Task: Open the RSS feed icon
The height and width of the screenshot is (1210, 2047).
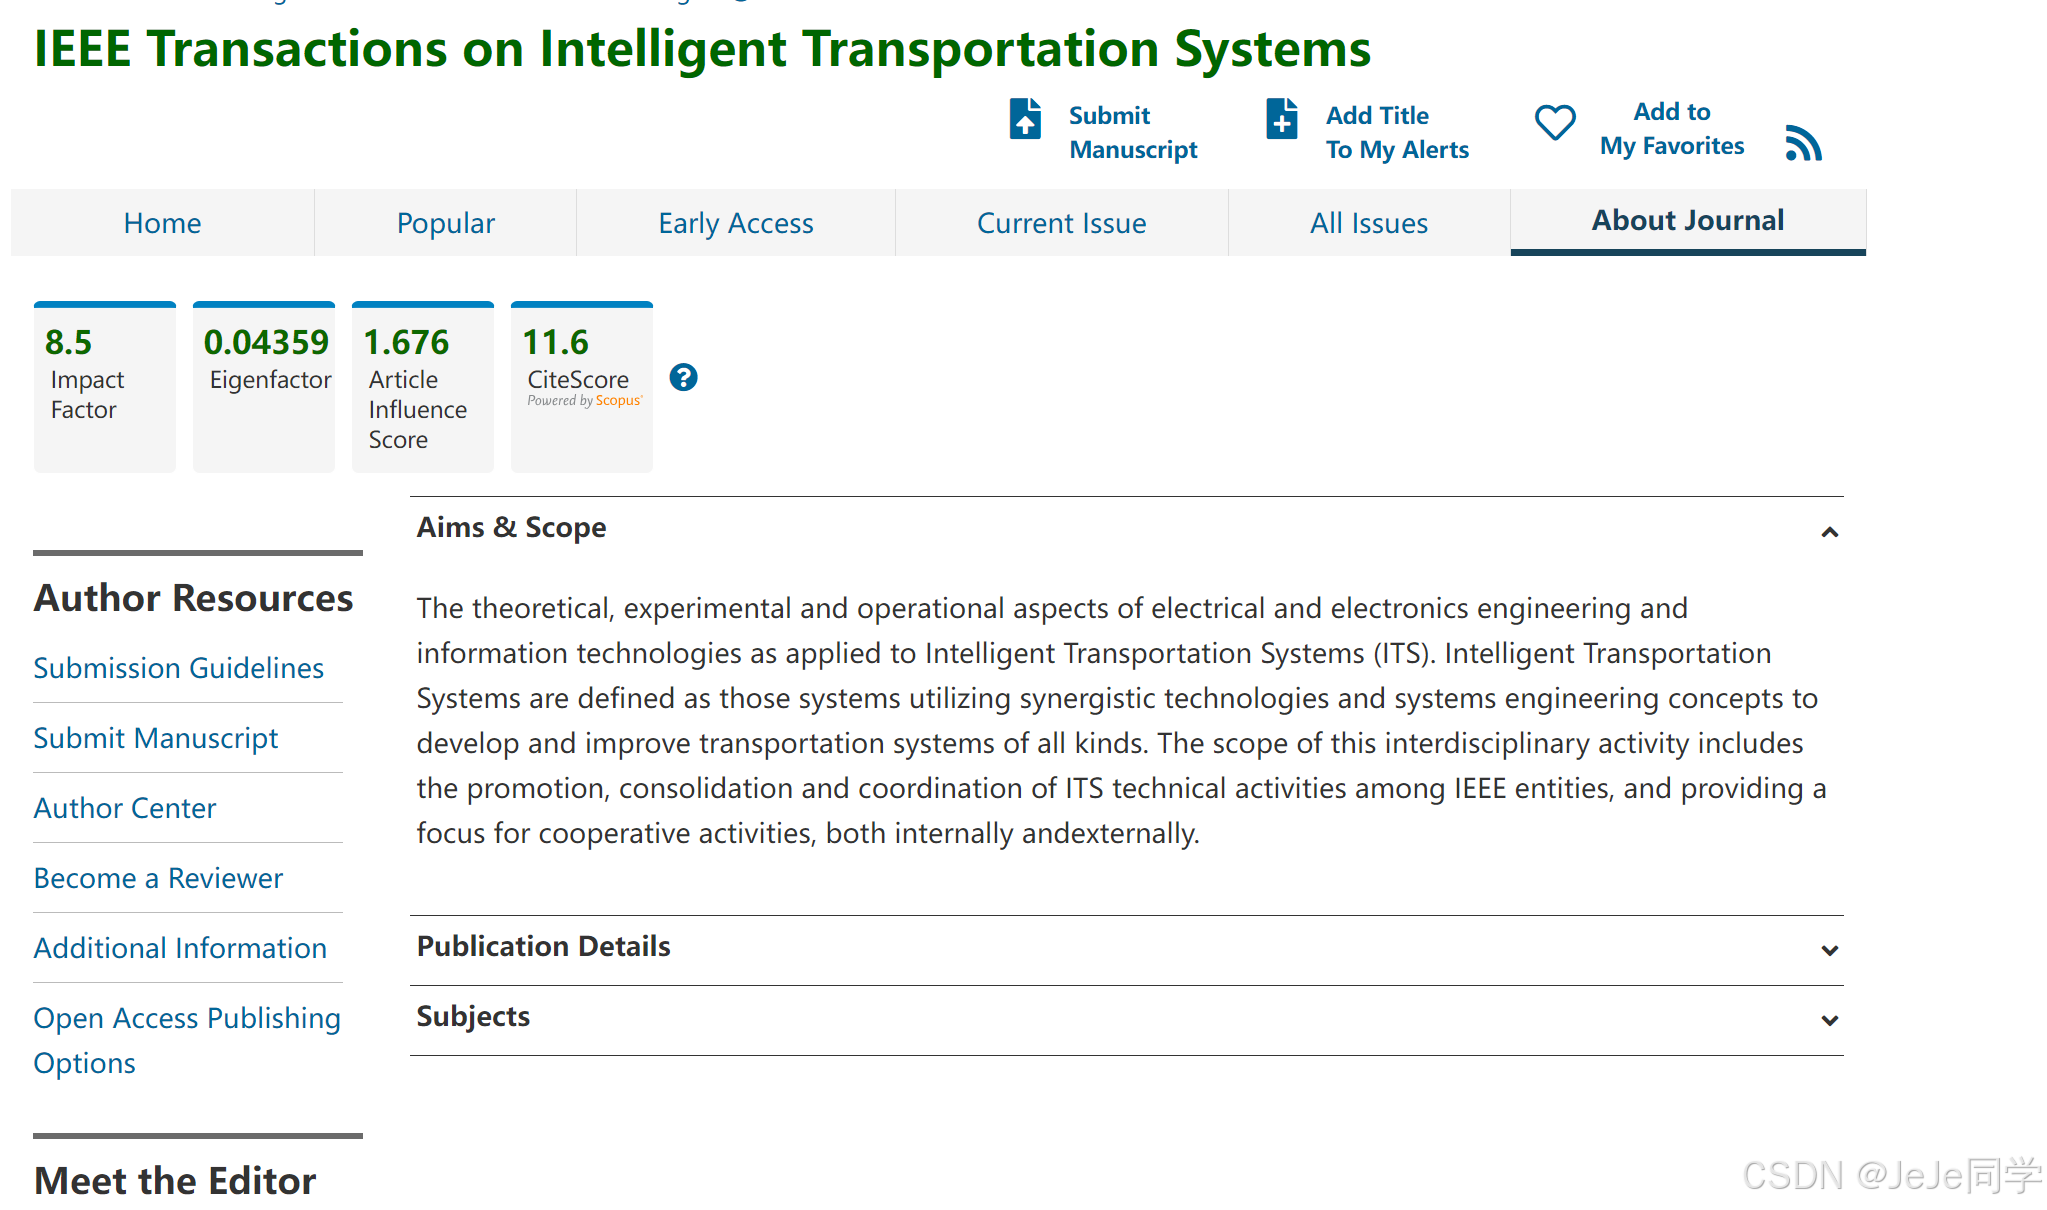Action: 1803,143
